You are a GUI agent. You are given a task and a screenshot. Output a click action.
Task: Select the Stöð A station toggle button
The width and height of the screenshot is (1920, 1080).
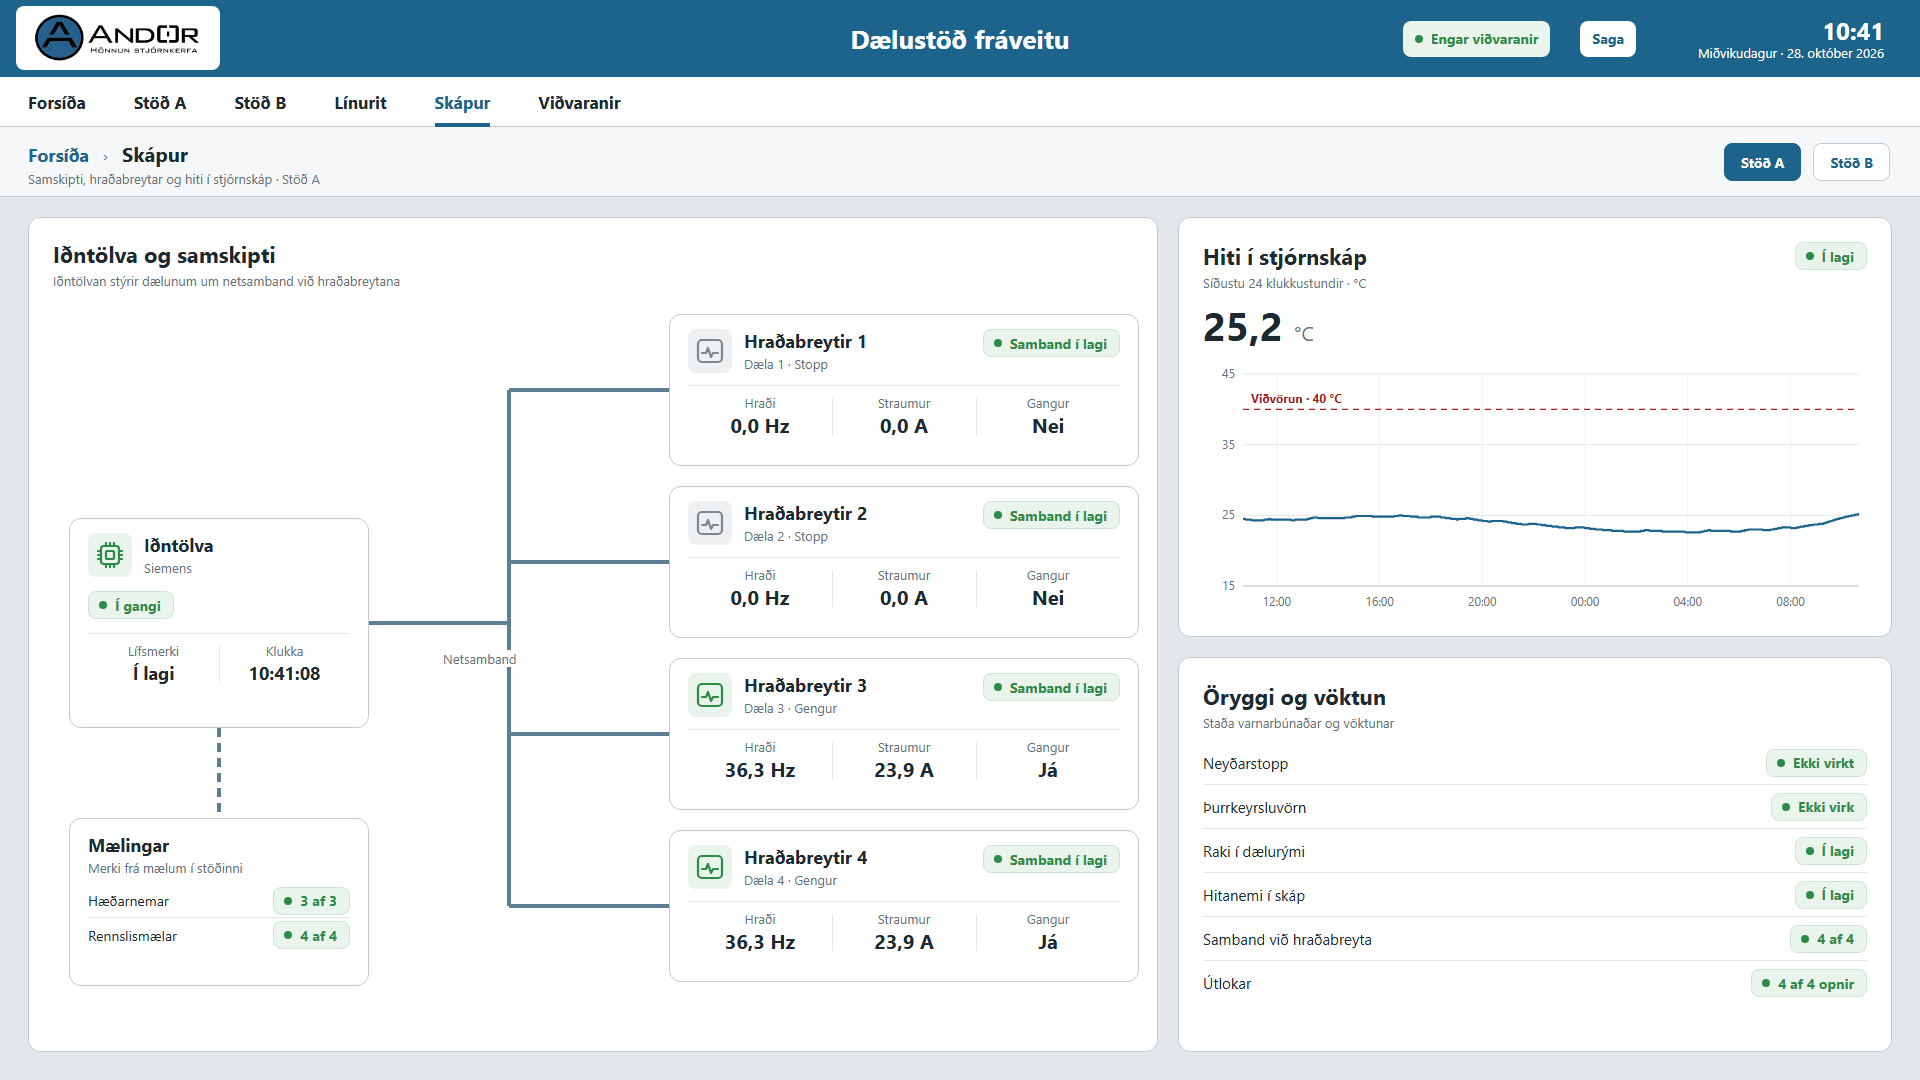click(x=1762, y=162)
